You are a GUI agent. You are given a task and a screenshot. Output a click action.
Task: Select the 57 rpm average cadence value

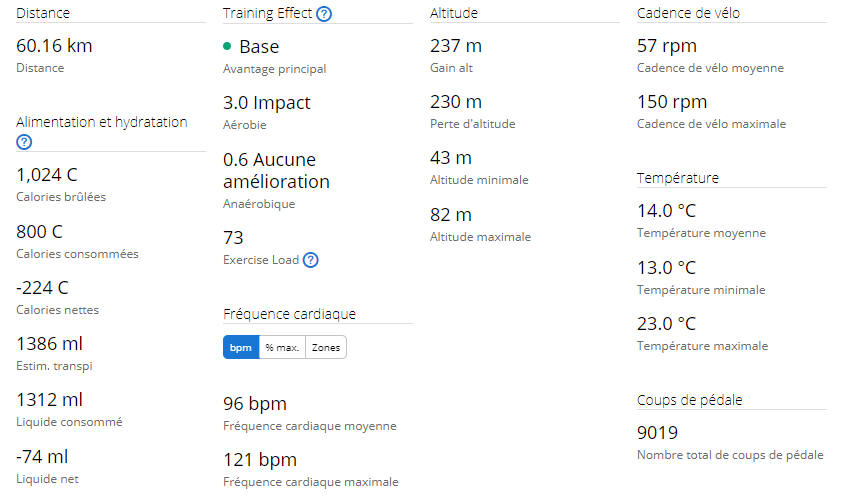(667, 46)
